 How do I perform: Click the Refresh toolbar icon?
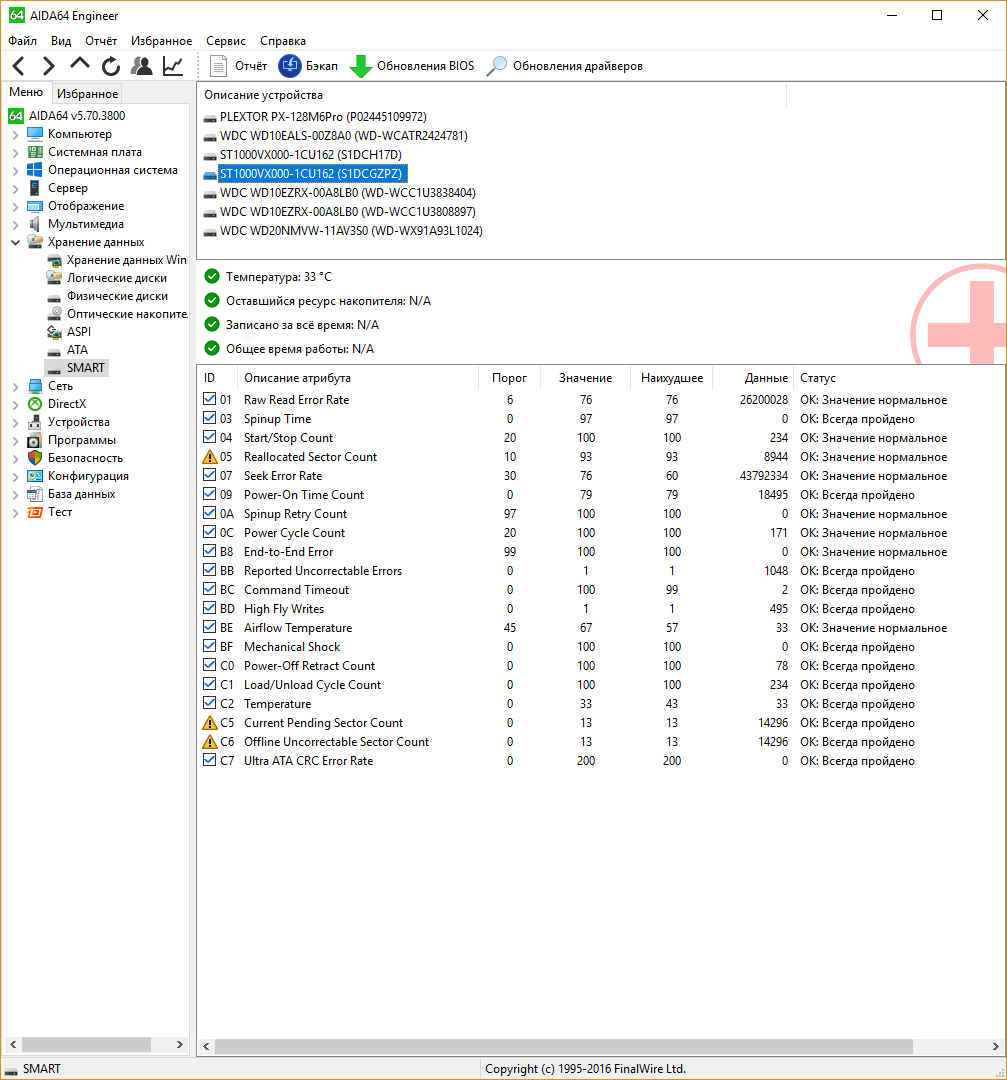[111, 66]
